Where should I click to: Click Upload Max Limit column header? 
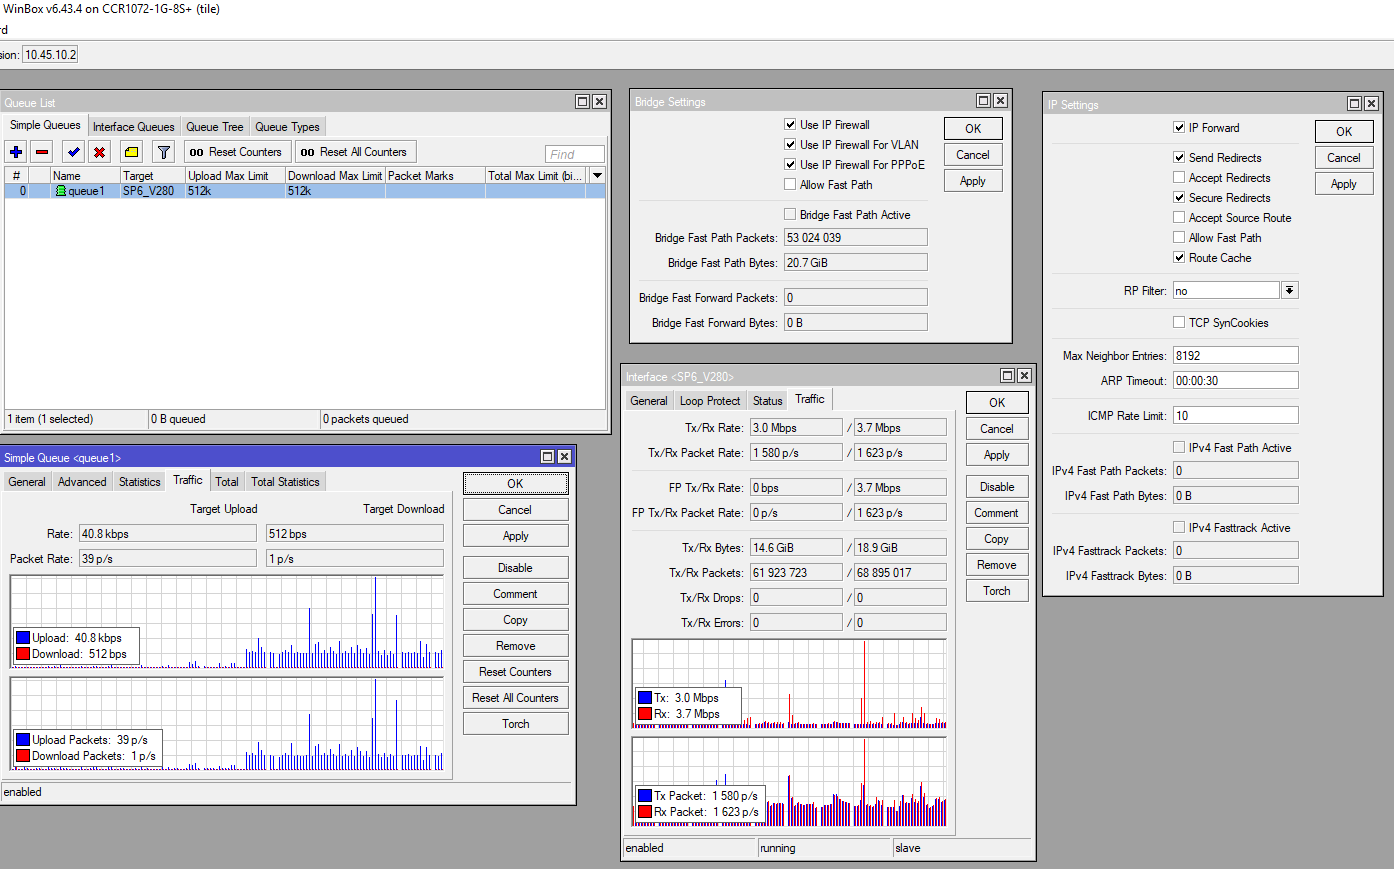(235, 175)
